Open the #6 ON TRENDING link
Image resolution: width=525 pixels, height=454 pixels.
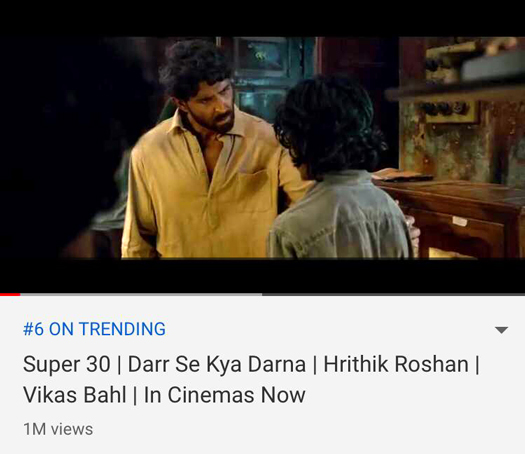click(94, 329)
